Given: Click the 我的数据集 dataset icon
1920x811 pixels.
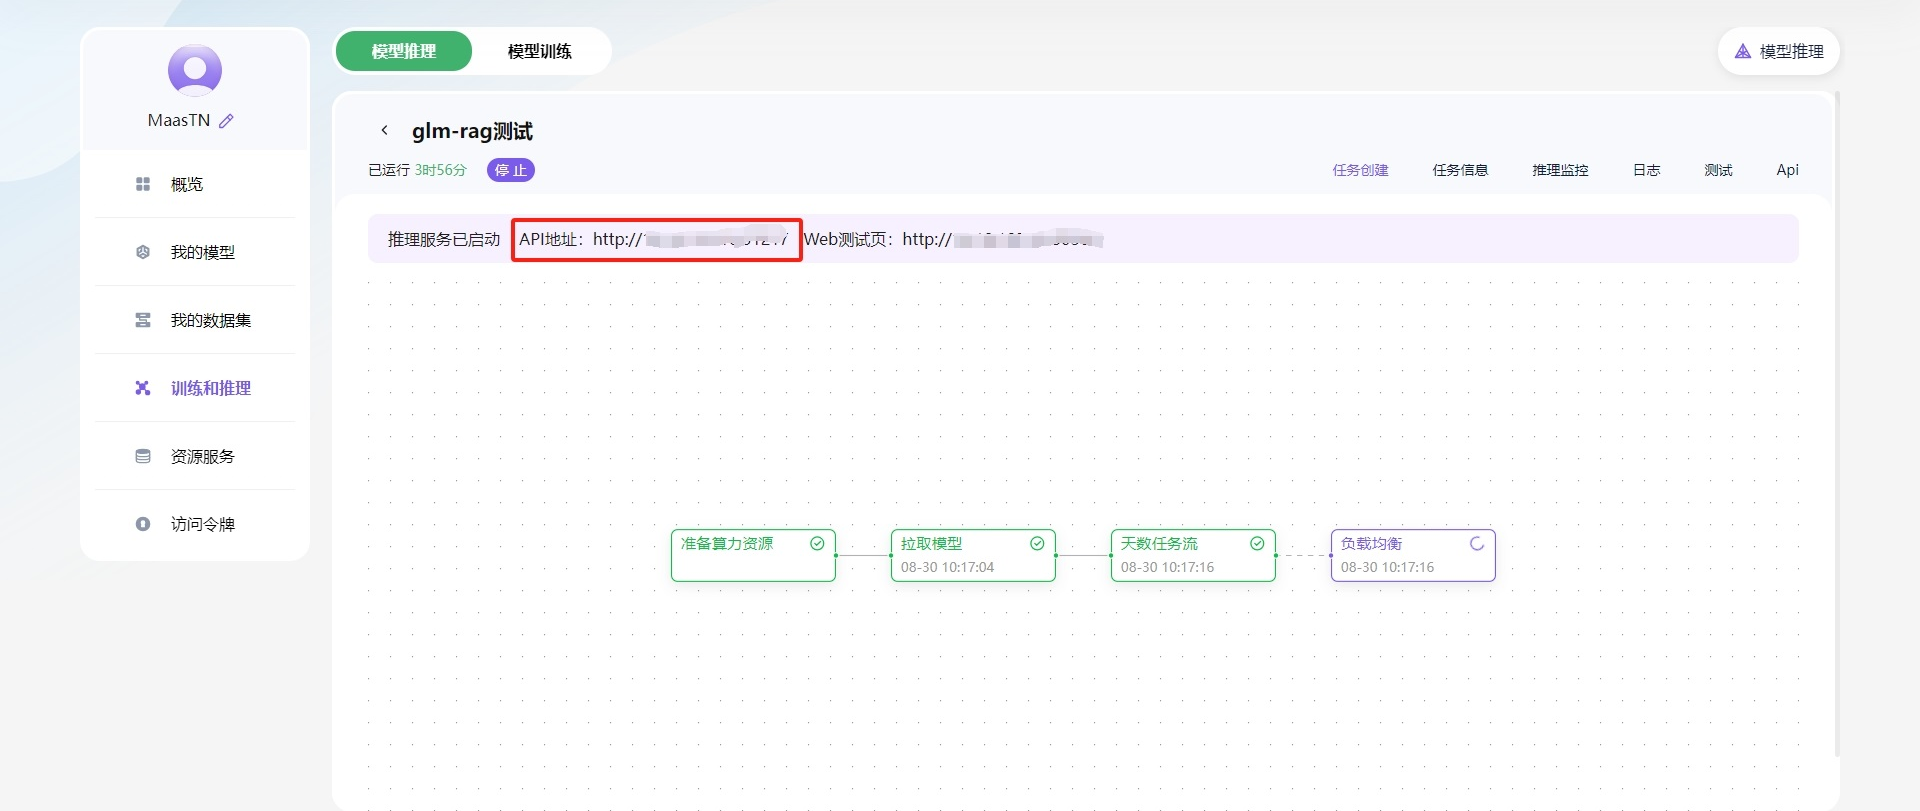Looking at the screenshot, I should click(143, 320).
